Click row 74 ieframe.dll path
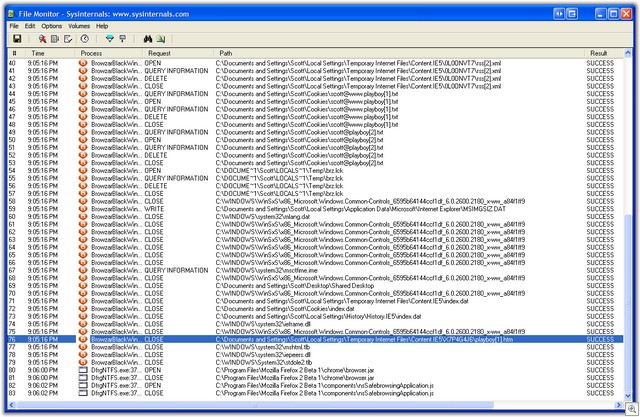640x417 pixels. [x=263, y=324]
